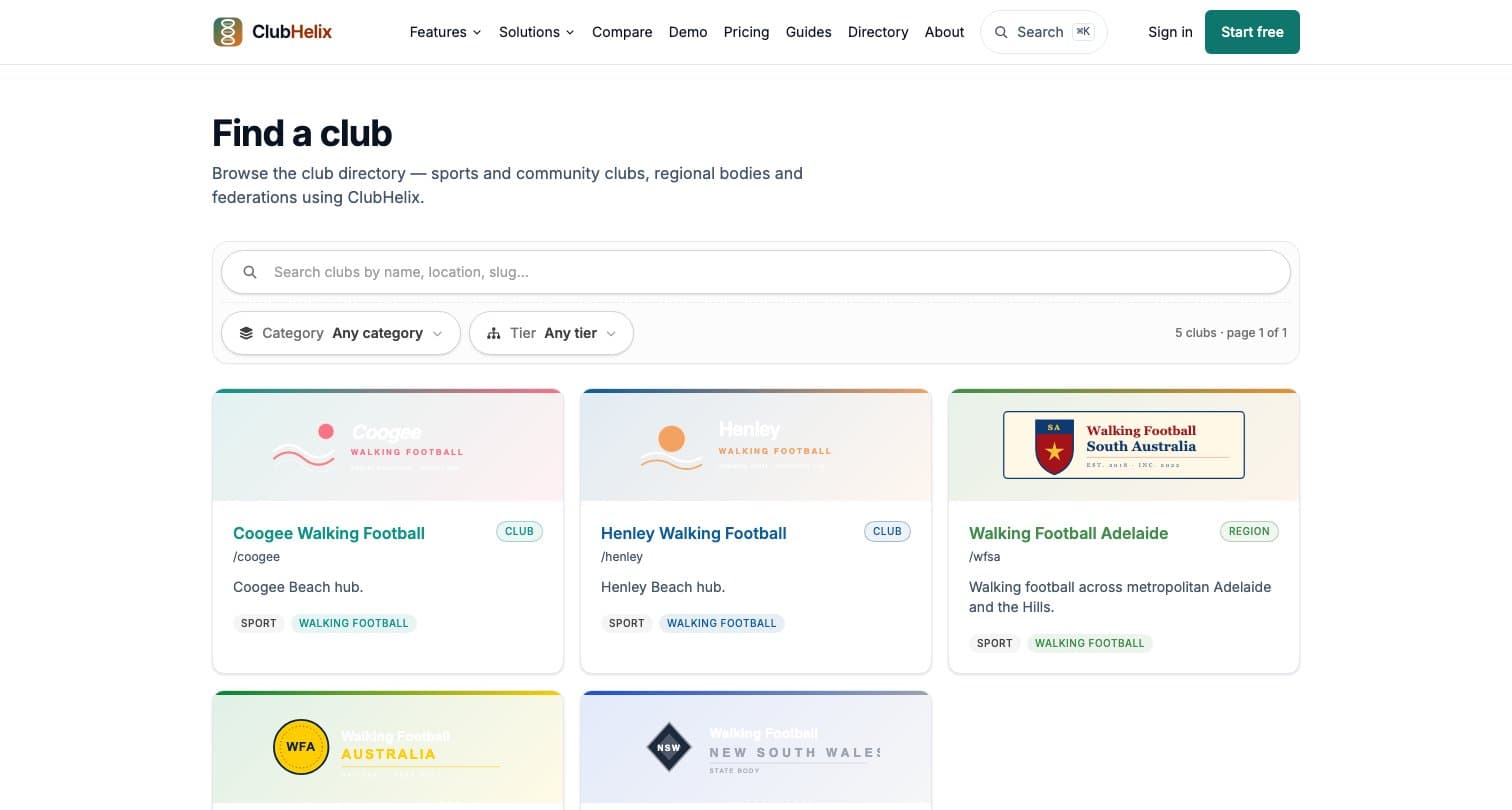Click WALKING FOOTBALL tag on Coogee card
The width and height of the screenshot is (1512, 810).
pos(354,623)
